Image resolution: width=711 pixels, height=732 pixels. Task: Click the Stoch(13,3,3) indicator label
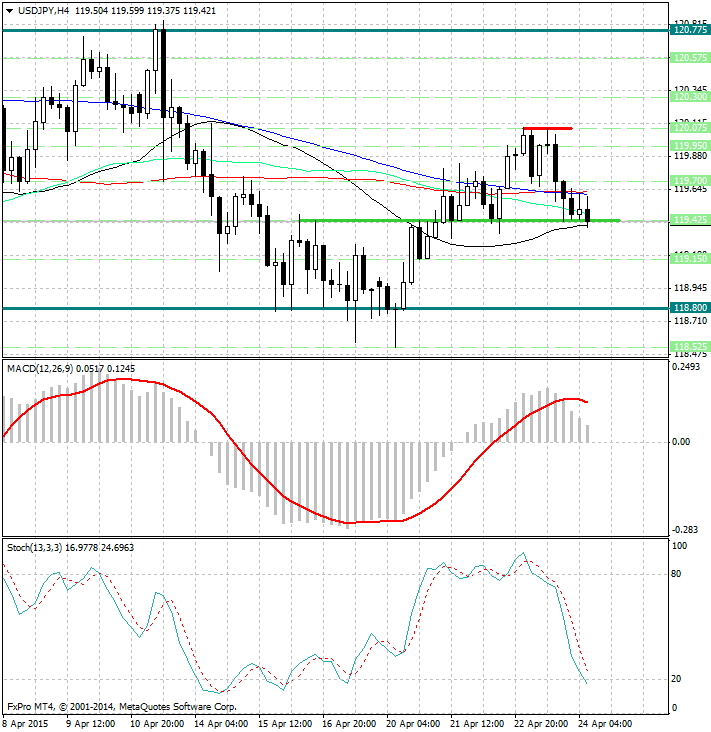pos(32,547)
